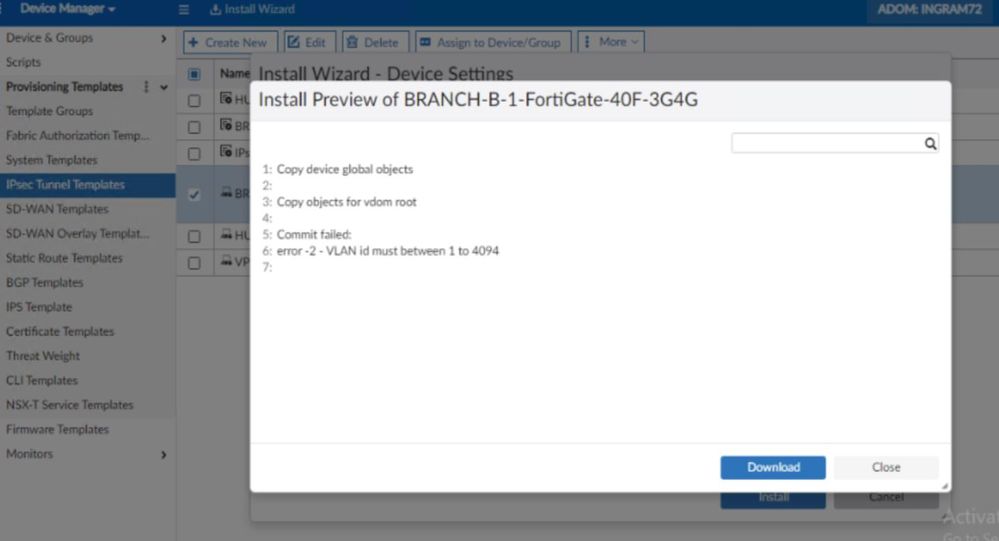Open NSX-T Service Templates
Screen dimensions: 999x541
tap(69, 405)
